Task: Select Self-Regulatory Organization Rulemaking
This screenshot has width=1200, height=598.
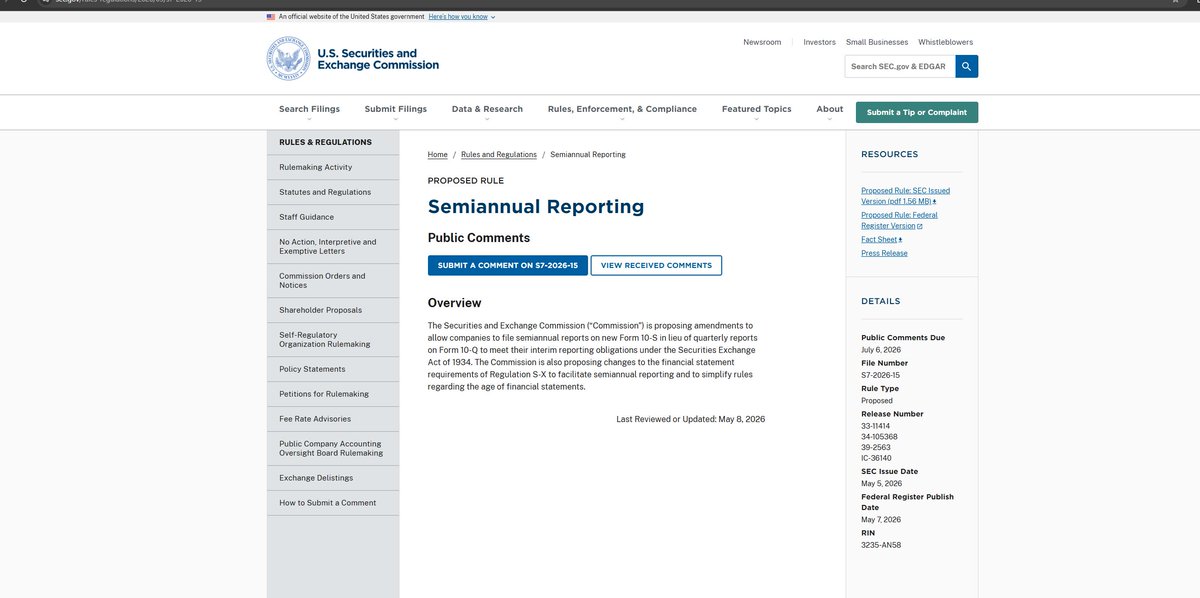Action: click(x=333, y=339)
